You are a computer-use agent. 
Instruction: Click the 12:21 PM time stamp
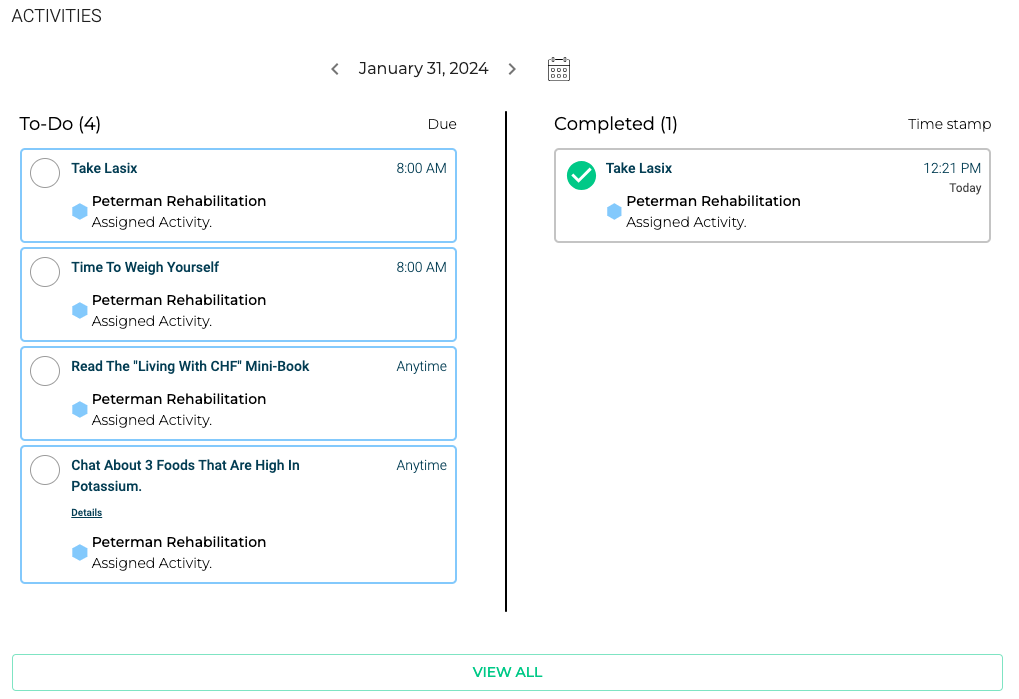point(952,168)
